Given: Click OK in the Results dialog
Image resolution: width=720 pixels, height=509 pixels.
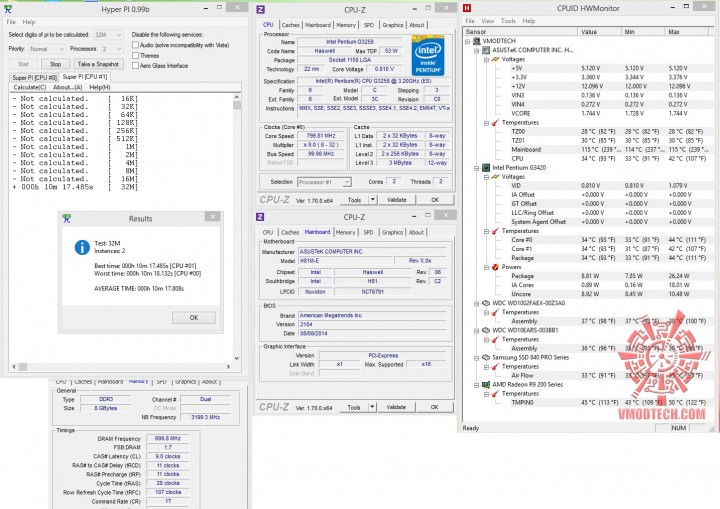Looking at the screenshot, I should pyautogui.click(x=194, y=317).
